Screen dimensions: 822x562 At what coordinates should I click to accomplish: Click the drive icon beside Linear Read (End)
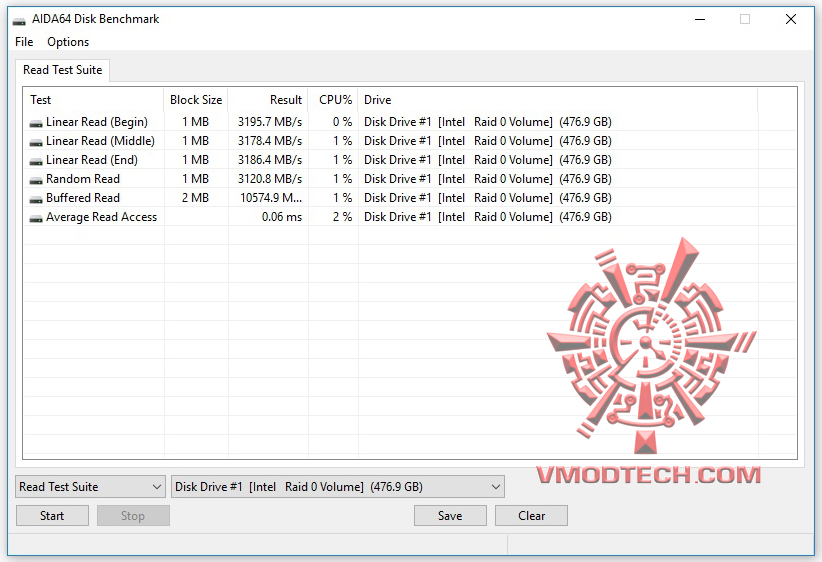point(36,161)
